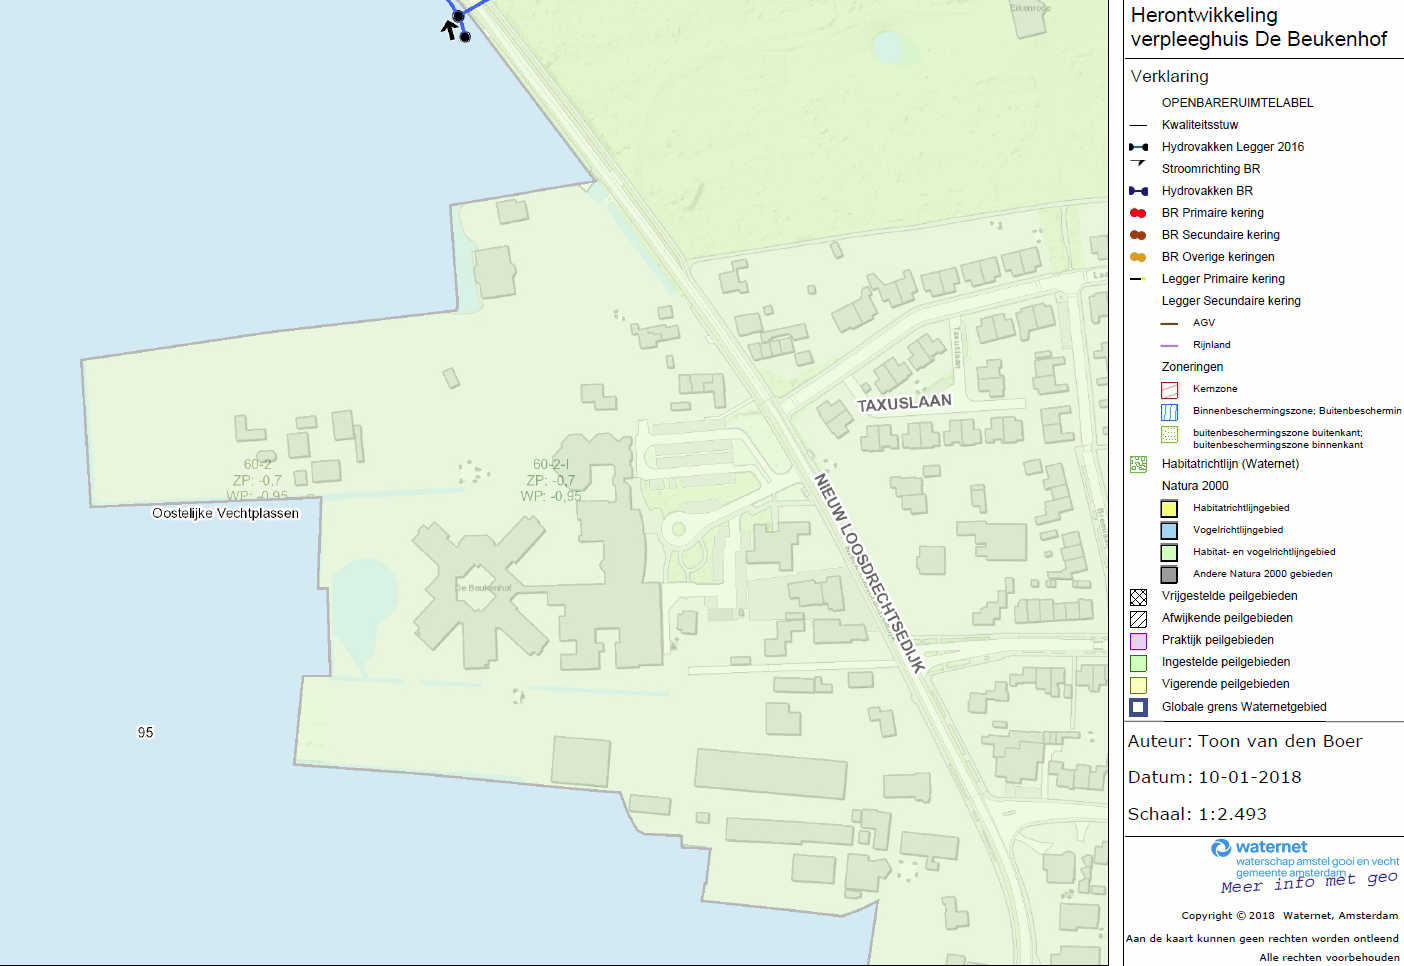The height and width of the screenshot is (966, 1404).
Task: Click the BR Primaire kering red symbol
Action: pyautogui.click(x=1138, y=213)
